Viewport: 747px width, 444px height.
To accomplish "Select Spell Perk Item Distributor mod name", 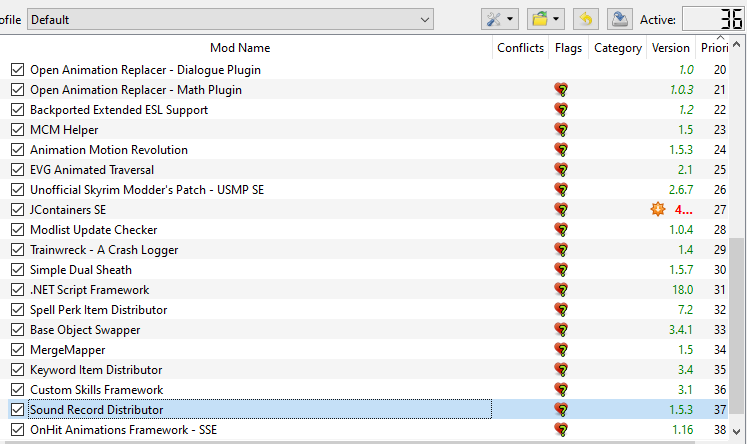I will click(99, 310).
